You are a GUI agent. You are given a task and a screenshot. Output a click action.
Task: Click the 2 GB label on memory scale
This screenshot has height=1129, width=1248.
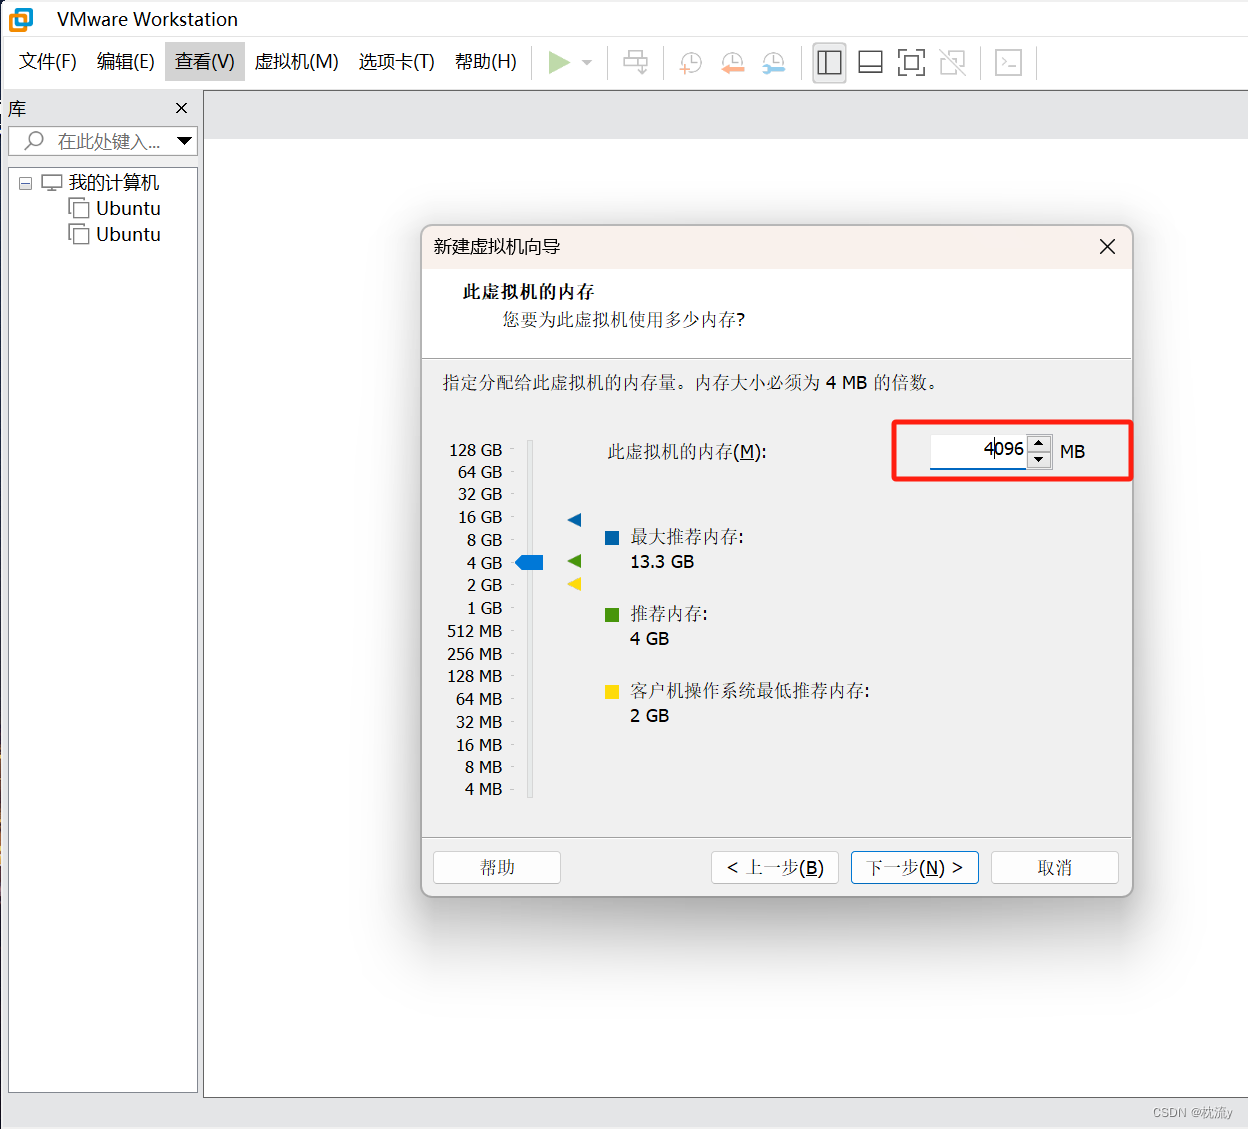coord(484,585)
